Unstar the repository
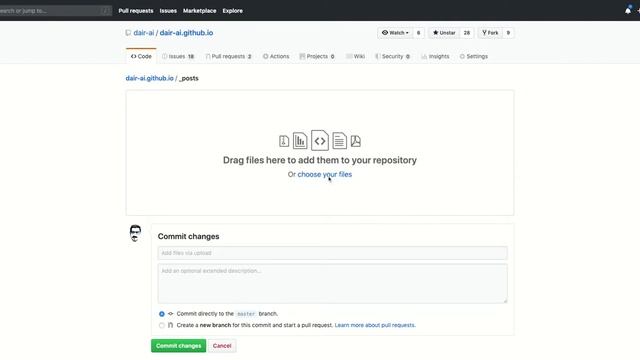 pyautogui.click(x=444, y=33)
